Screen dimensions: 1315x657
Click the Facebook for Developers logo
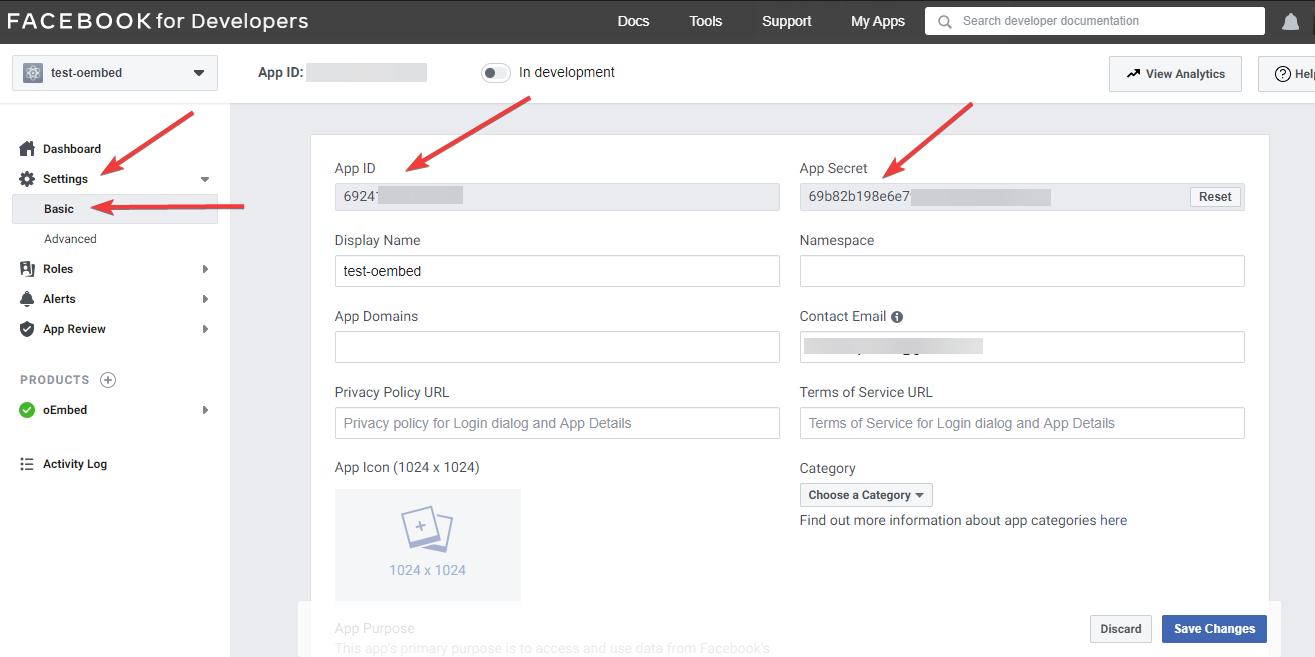(x=158, y=21)
